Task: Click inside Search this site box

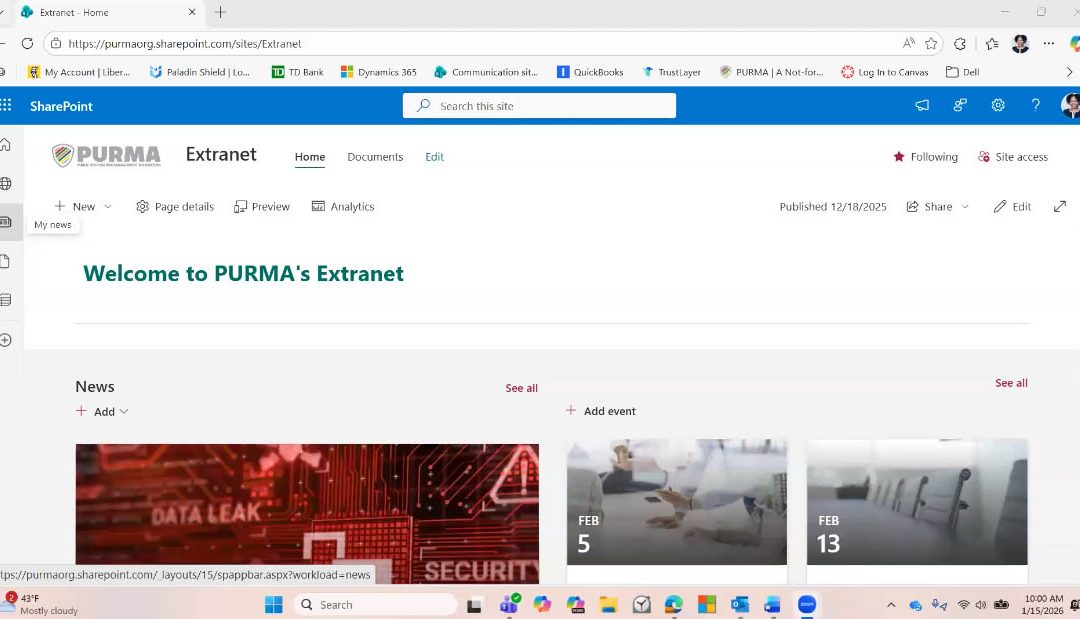Action: tap(539, 106)
